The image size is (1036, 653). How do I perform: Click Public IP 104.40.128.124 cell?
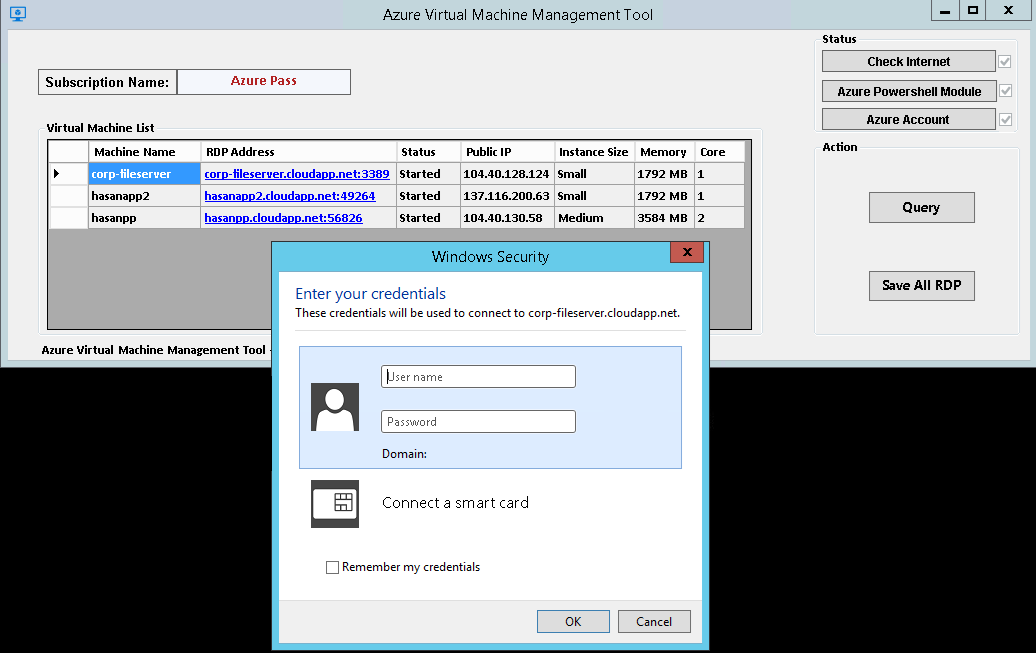[x=507, y=174]
